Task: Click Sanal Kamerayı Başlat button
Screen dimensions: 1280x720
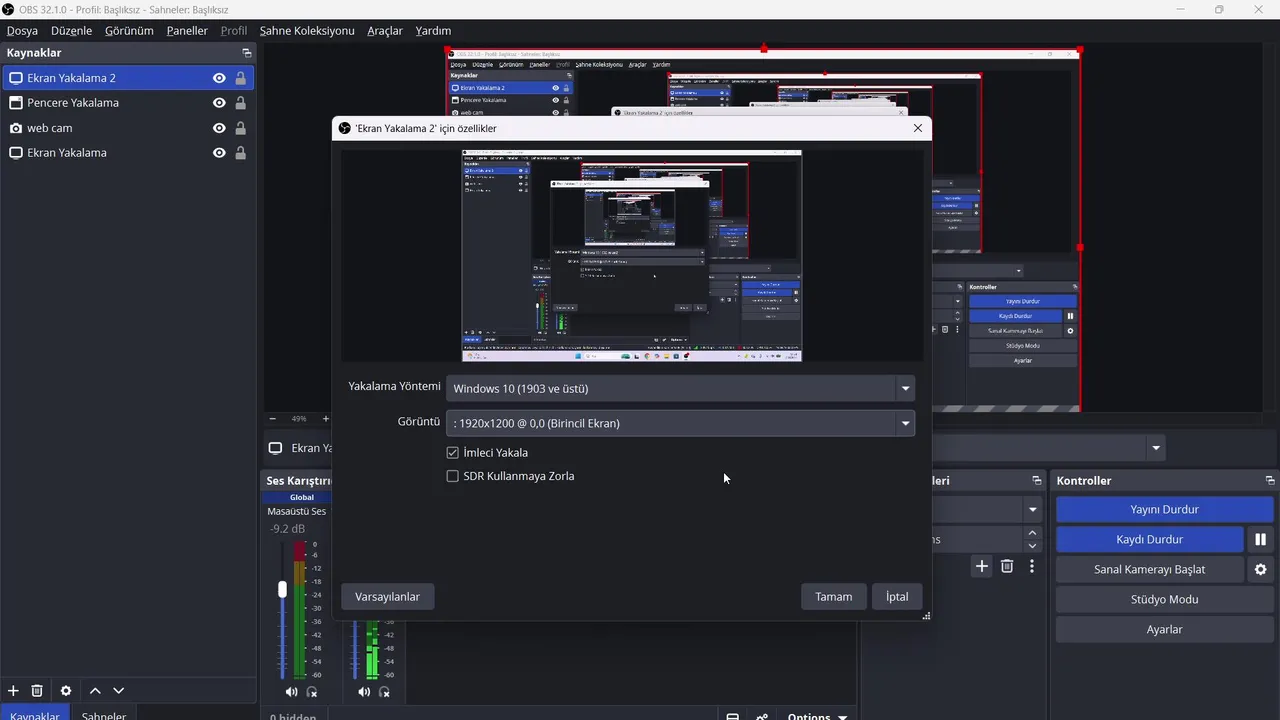Action: (1149, 569)
